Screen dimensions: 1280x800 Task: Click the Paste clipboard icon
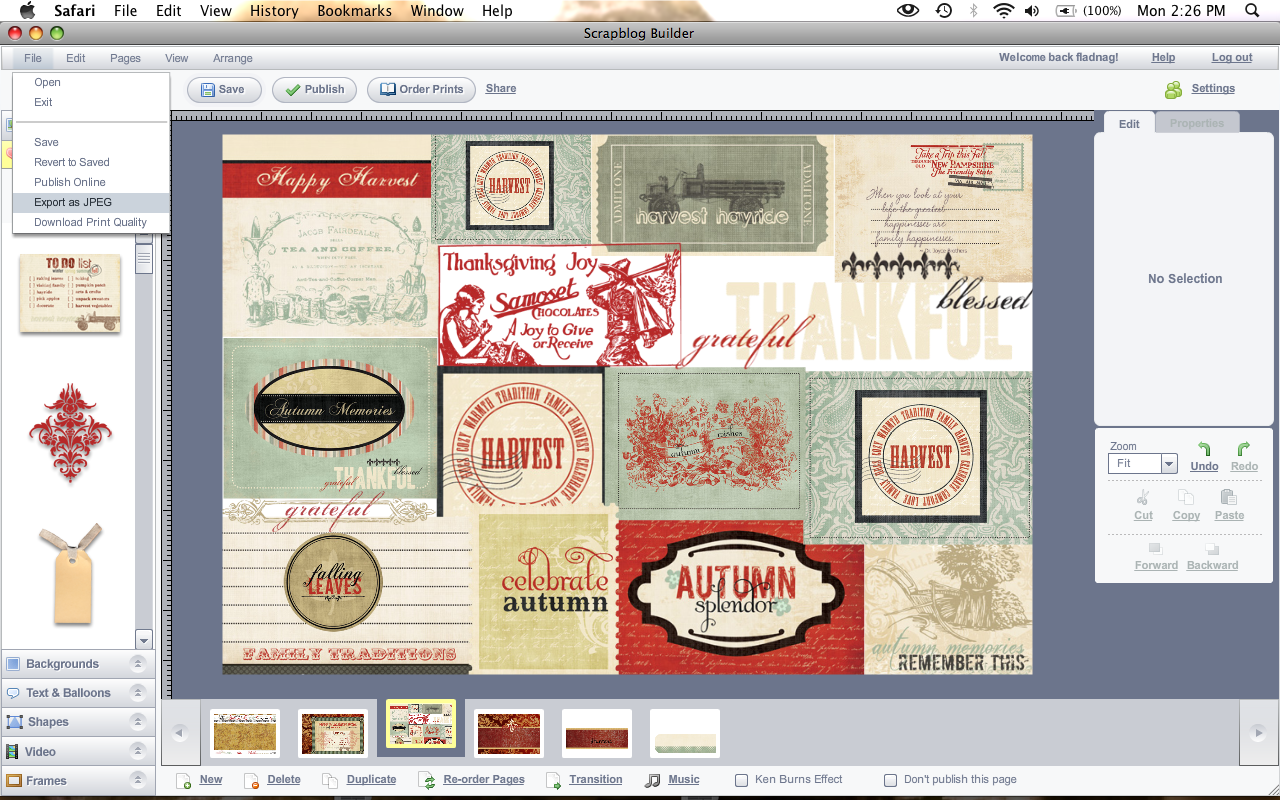(1229, 497)
